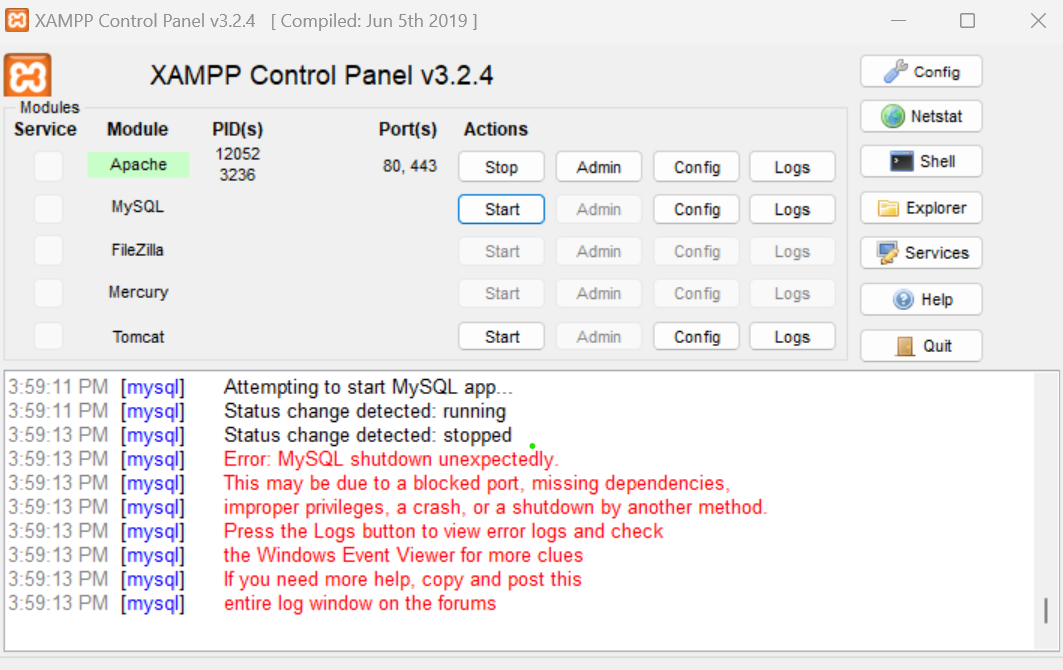Click the XAMPP logo beside the panel title
The image size is (1063, 670).
(x=28, y=75)
